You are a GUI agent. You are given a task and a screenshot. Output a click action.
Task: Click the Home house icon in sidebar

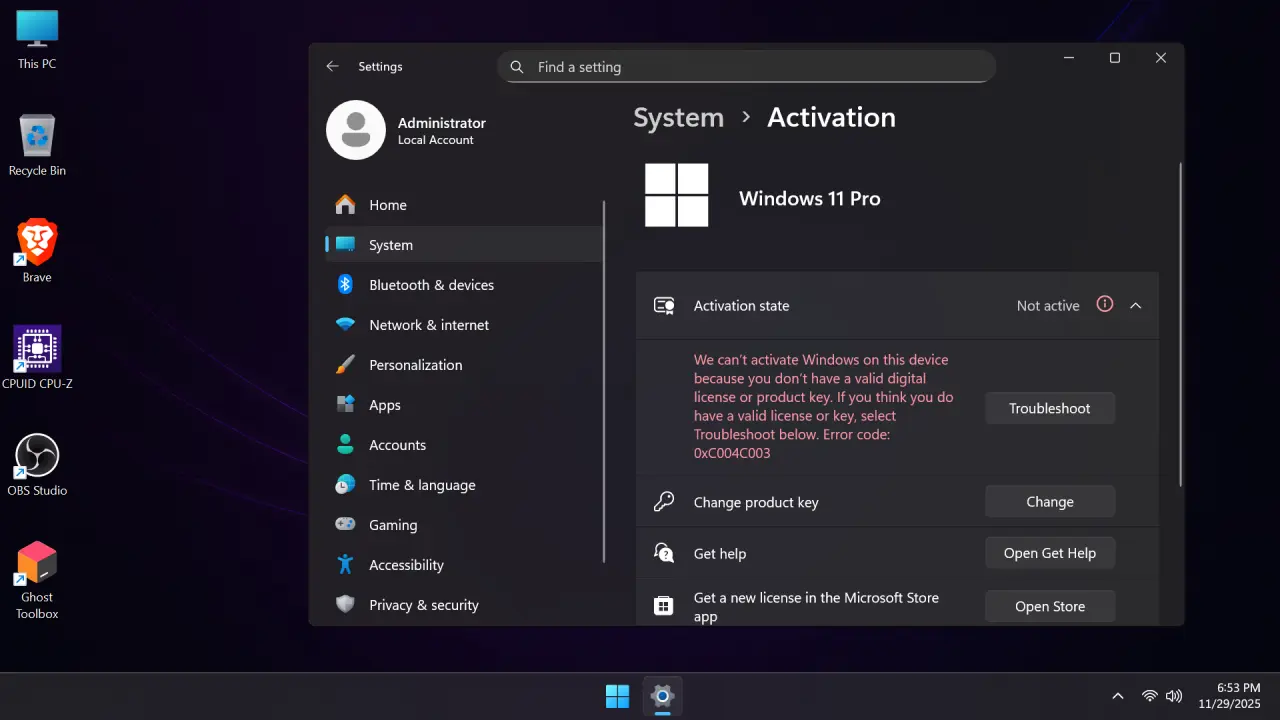(345, 205)
